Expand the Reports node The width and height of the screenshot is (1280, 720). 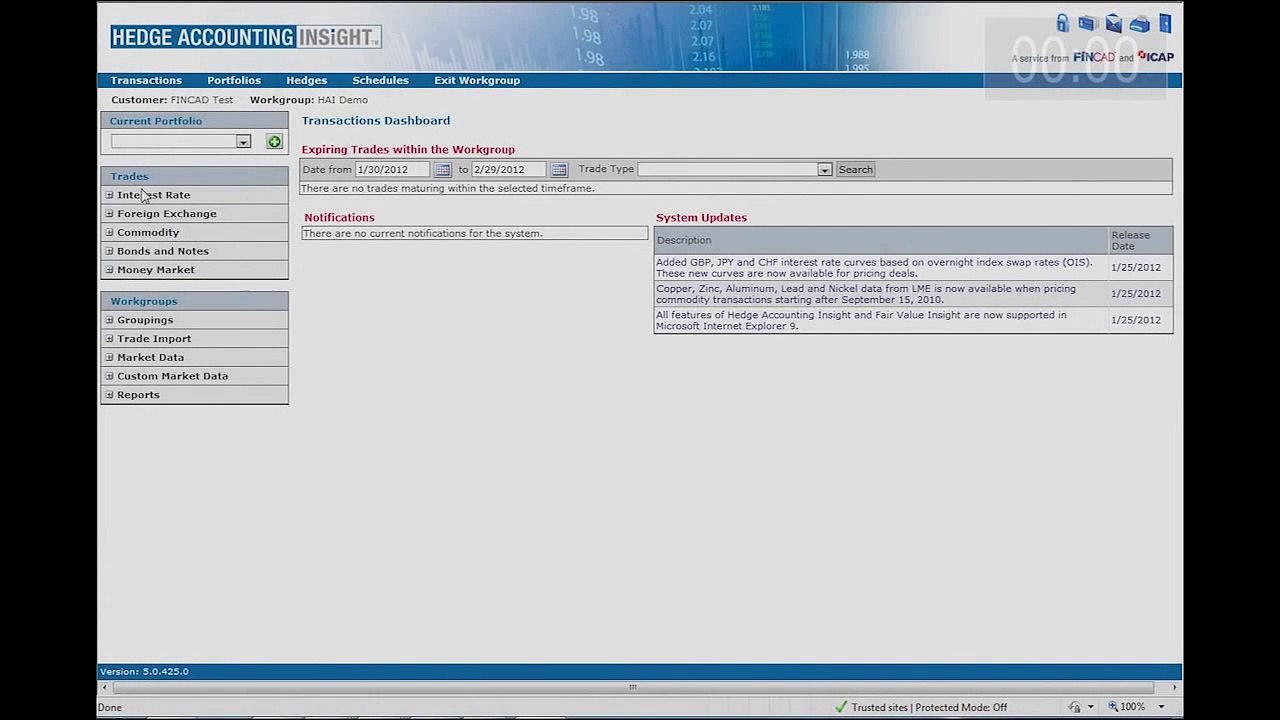point(110,395)
